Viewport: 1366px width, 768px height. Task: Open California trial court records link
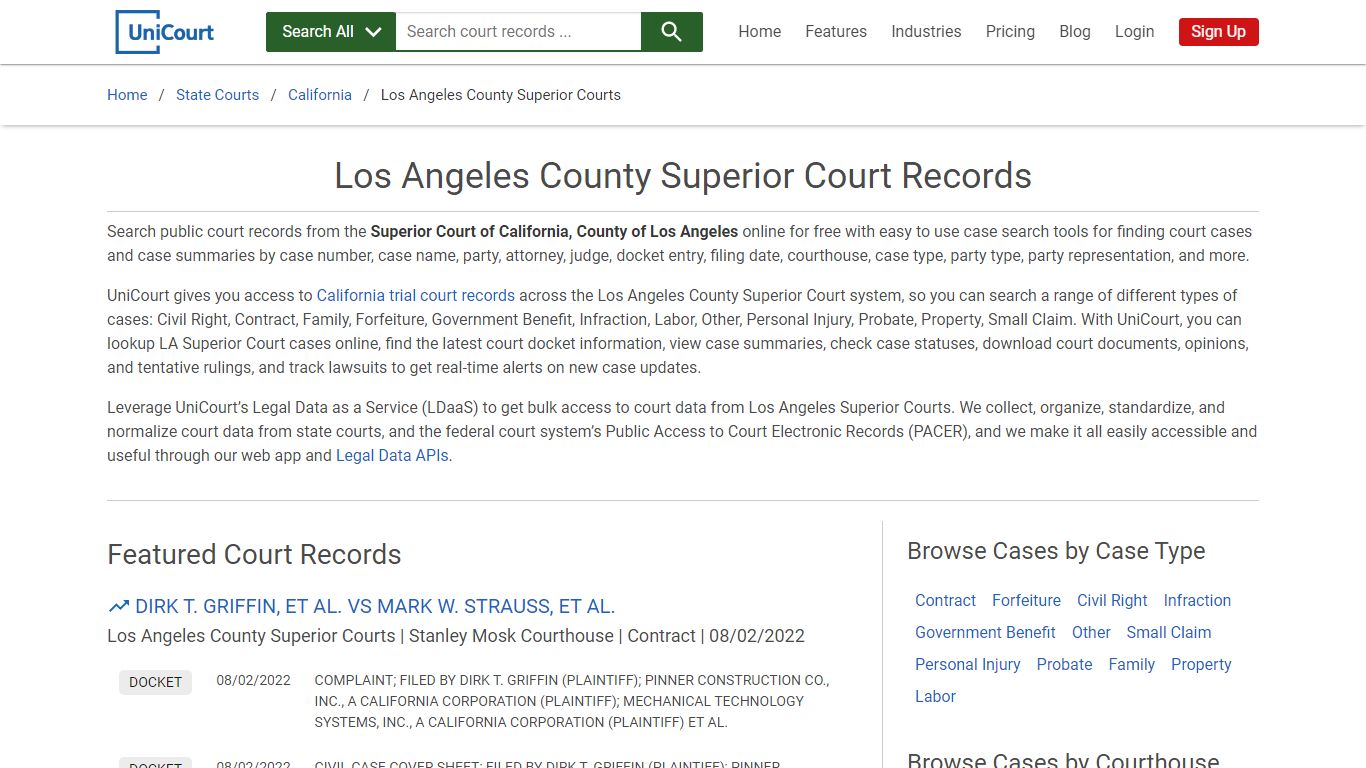(x=416, y=296)
